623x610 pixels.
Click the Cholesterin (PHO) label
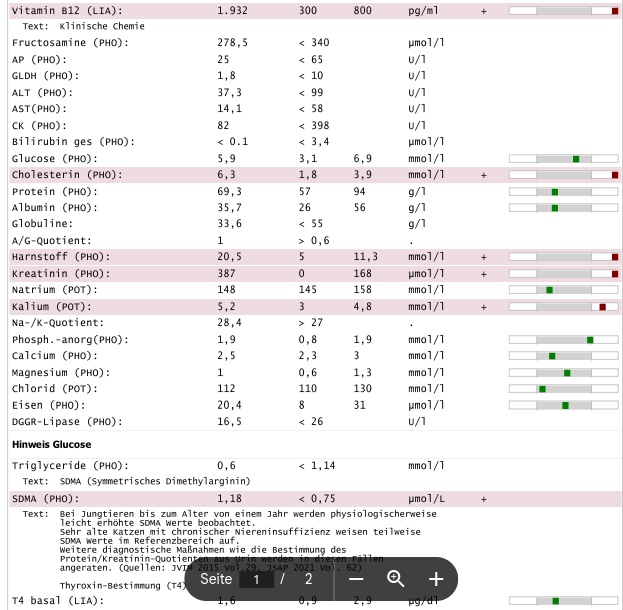67,175
